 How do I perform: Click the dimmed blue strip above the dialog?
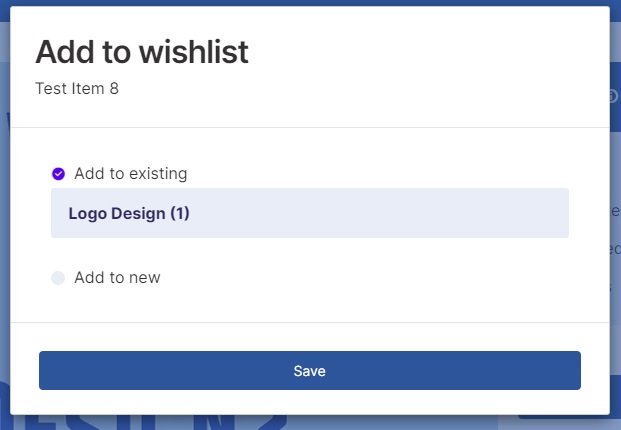tap(300, 3)
